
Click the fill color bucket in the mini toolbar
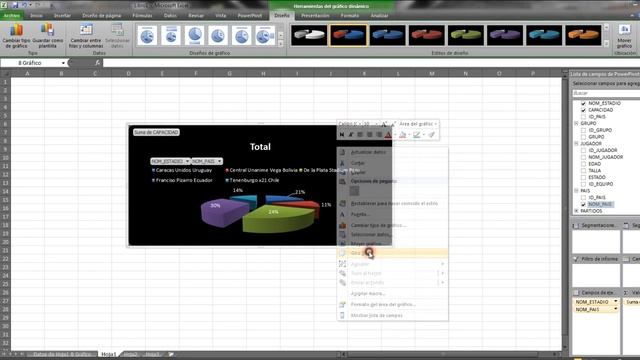point(402,134)
